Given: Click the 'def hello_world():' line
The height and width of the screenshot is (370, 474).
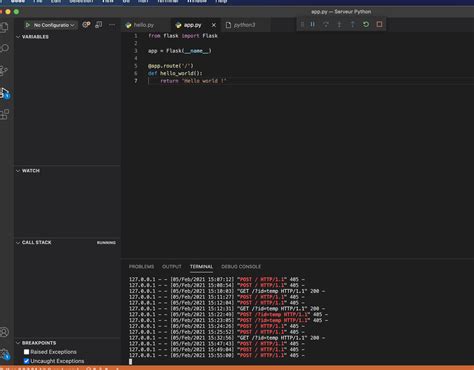Looking at the screenshot, I should point(175,73).
